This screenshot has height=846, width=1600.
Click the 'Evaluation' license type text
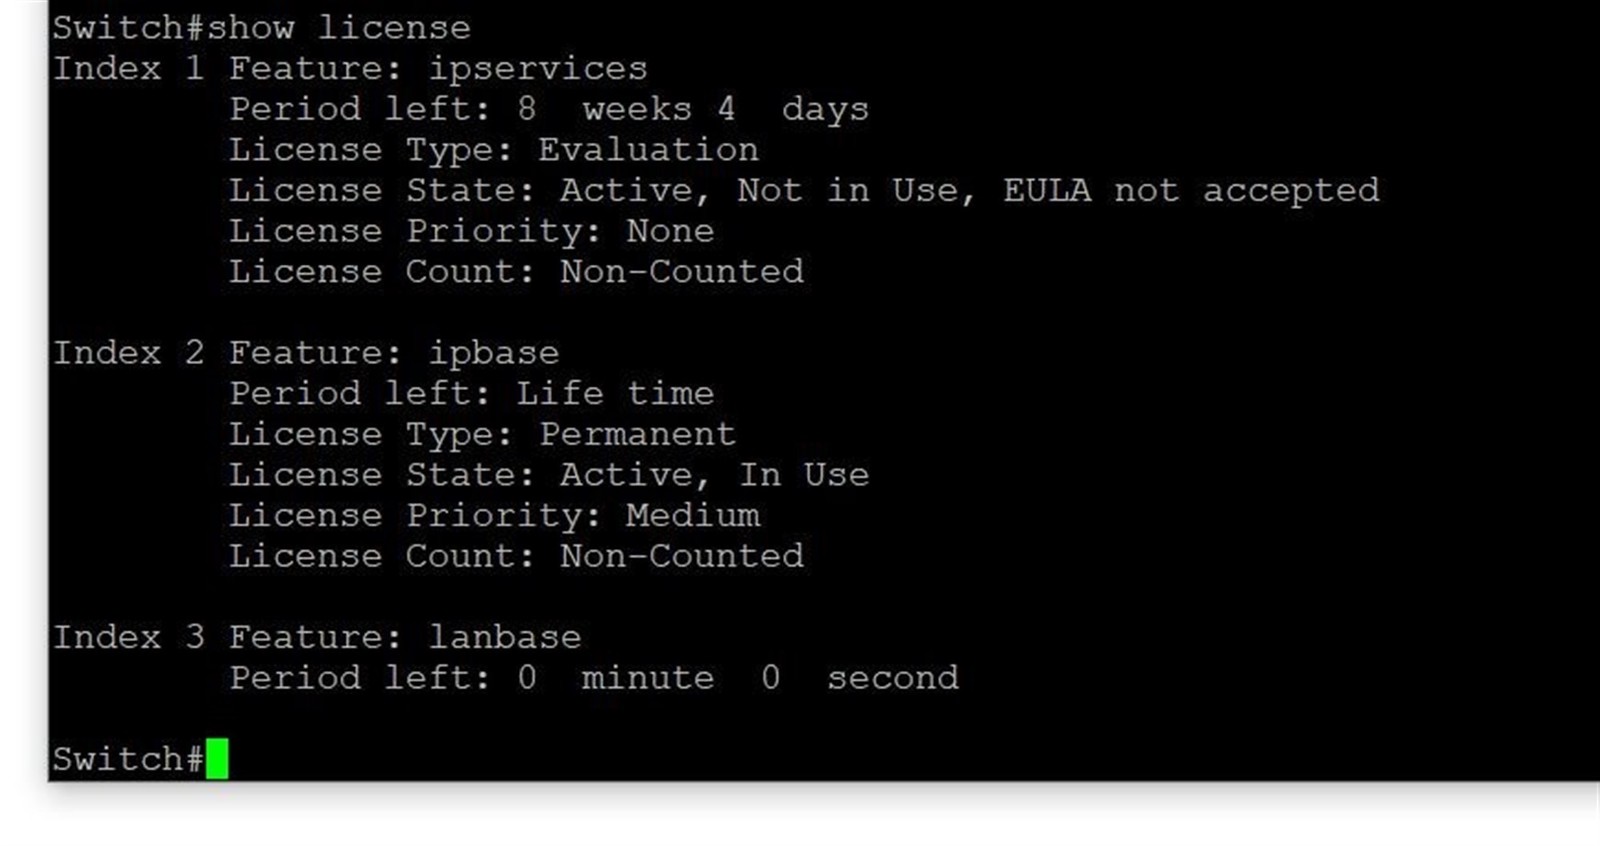(648, 150)
